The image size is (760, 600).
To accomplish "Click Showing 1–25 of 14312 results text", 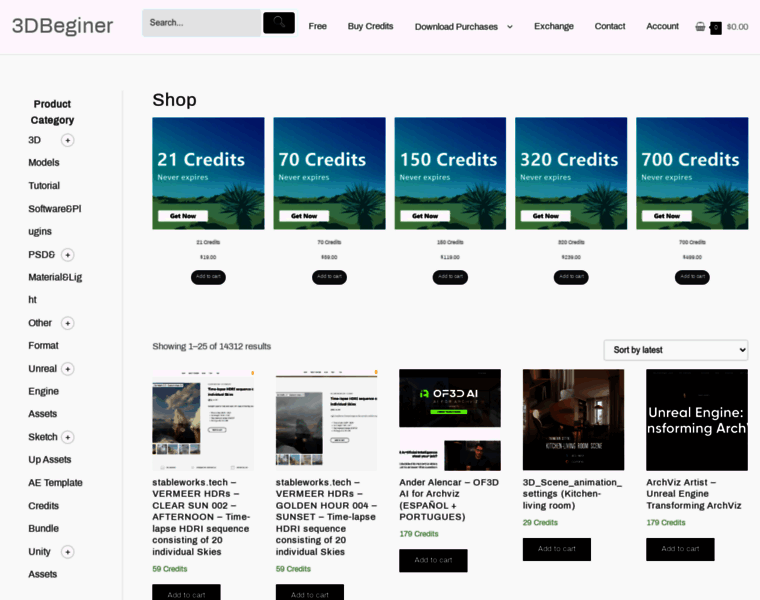I will (211, 346).
